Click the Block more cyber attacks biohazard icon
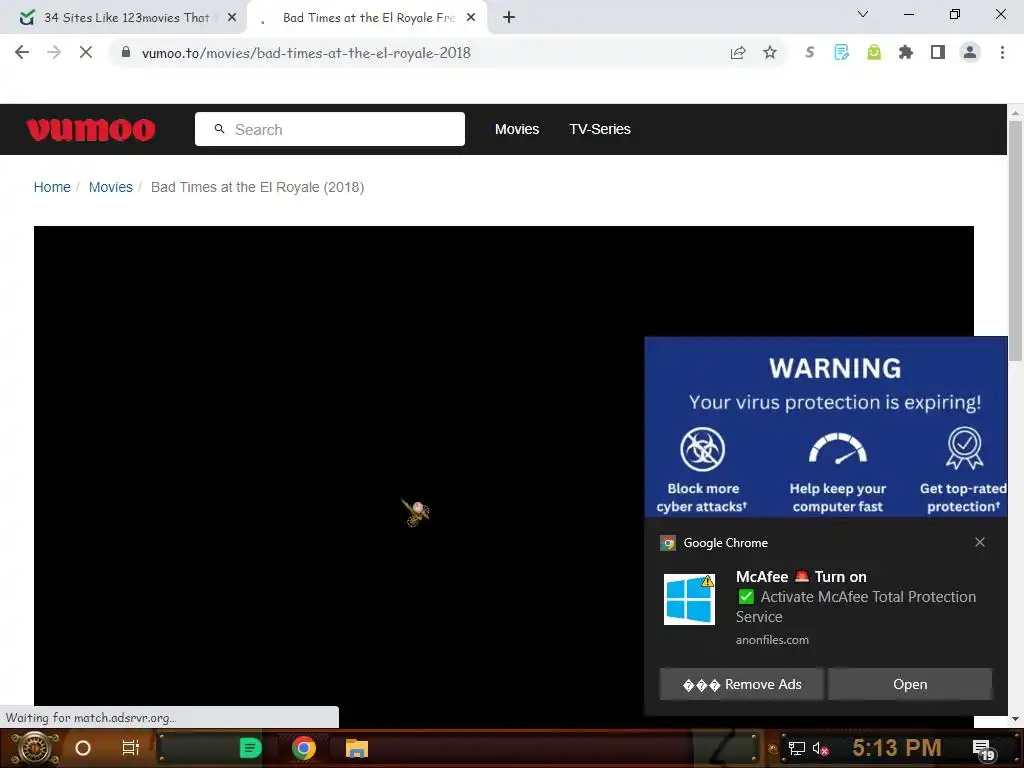This screenshot has width=1024, height=768. [x=702, y=449]
